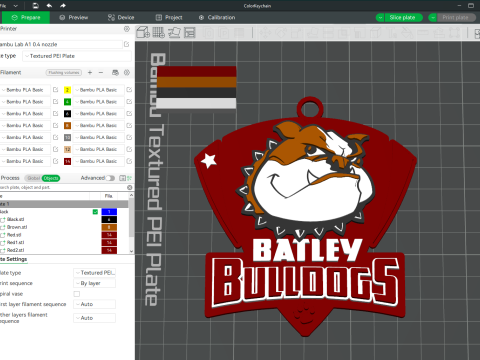The image size is (480, 360).
Task: Switch process scope to Global
Action: pos(33,178)
